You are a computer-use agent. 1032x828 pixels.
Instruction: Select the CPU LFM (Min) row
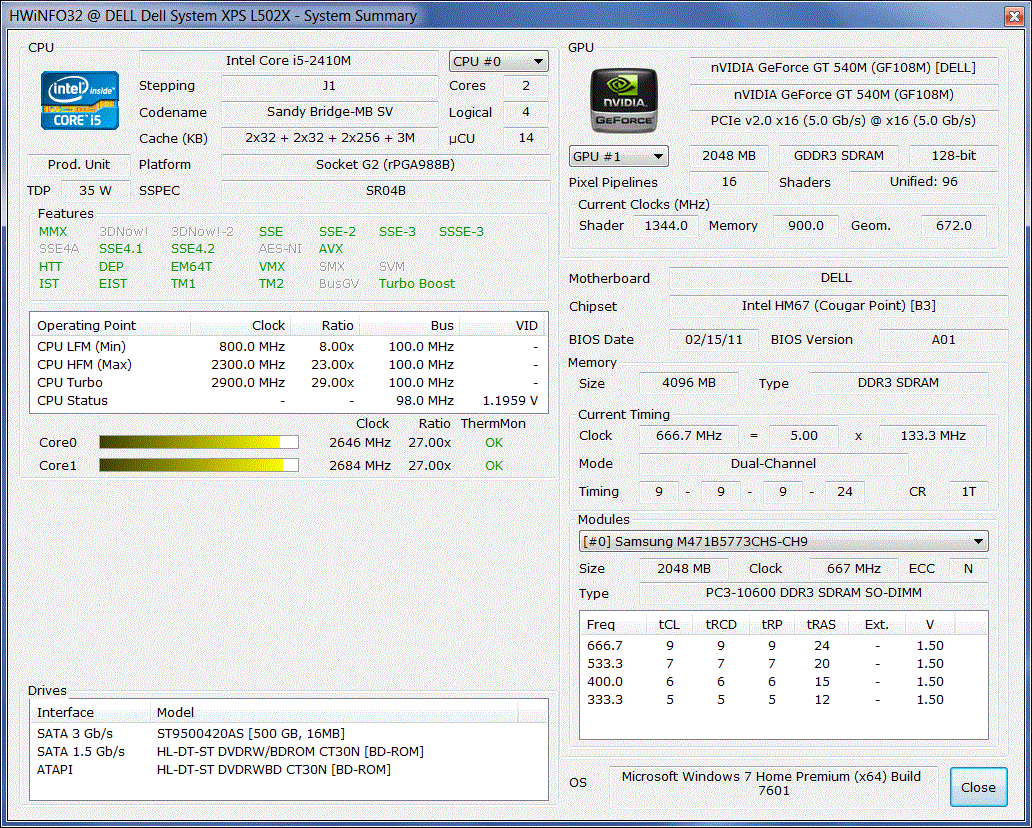[x=288, y=346]
